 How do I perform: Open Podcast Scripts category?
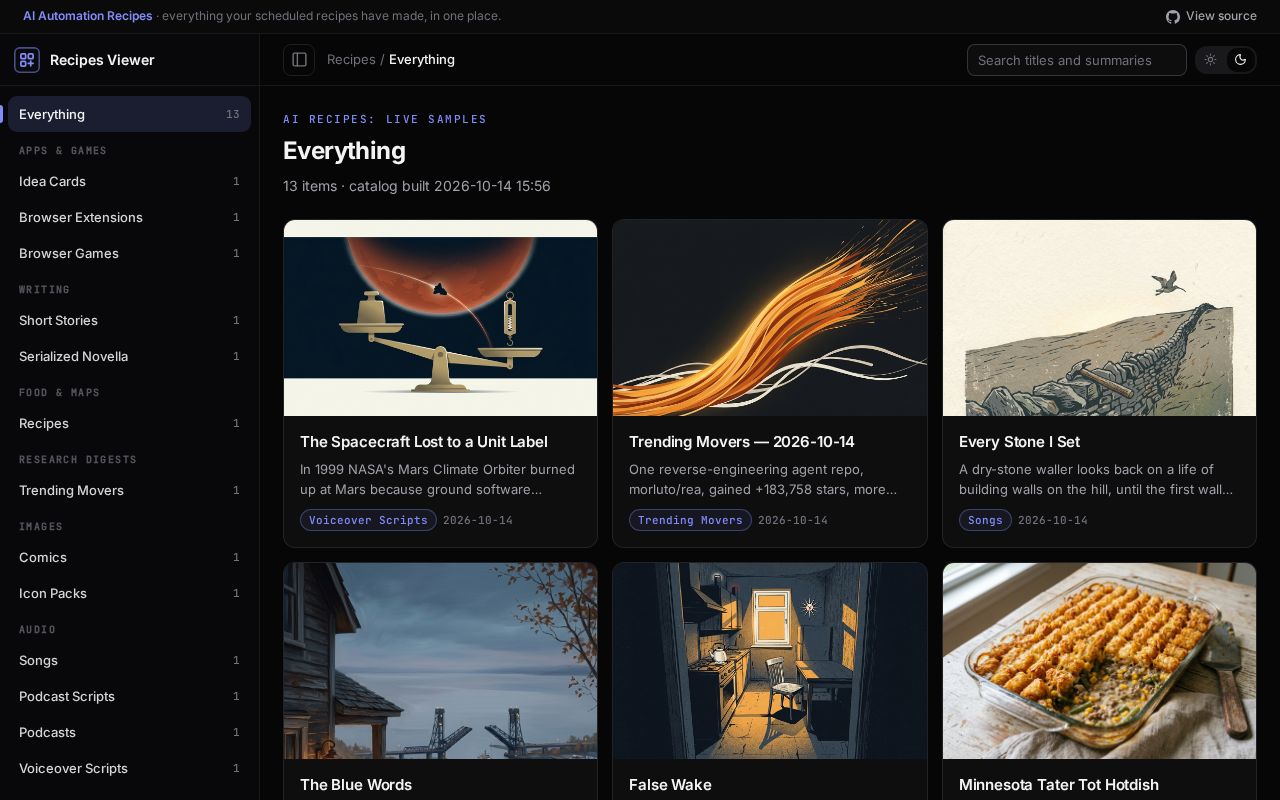pos(129,696)
